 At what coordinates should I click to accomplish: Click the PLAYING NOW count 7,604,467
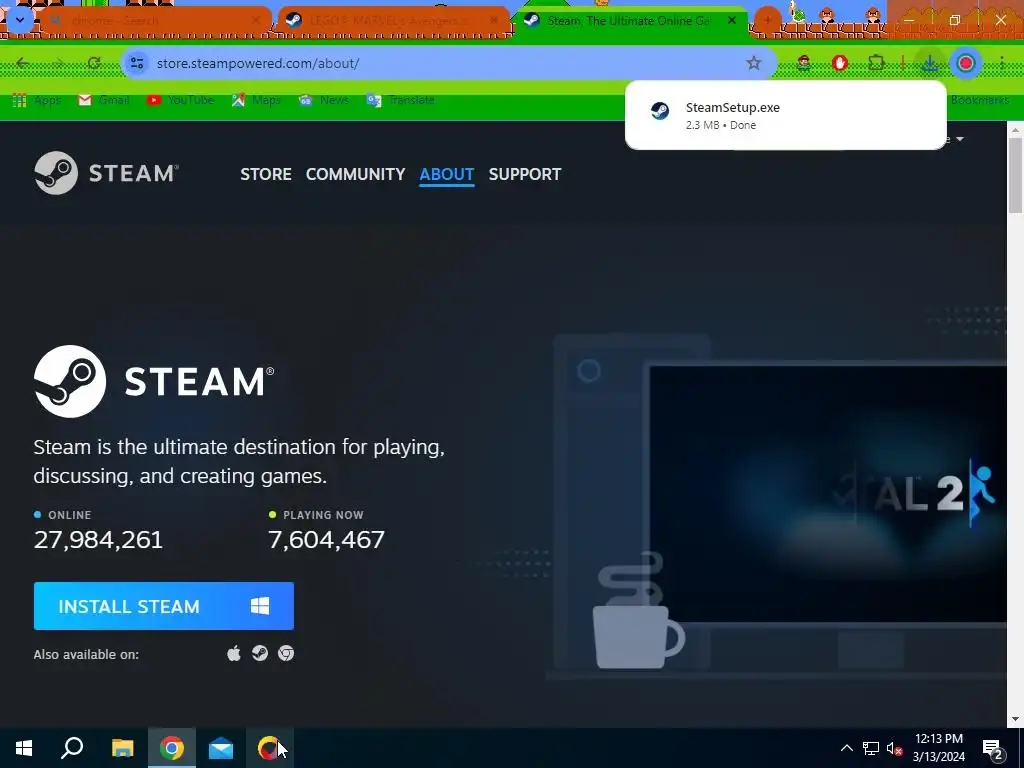click(327, 539)
